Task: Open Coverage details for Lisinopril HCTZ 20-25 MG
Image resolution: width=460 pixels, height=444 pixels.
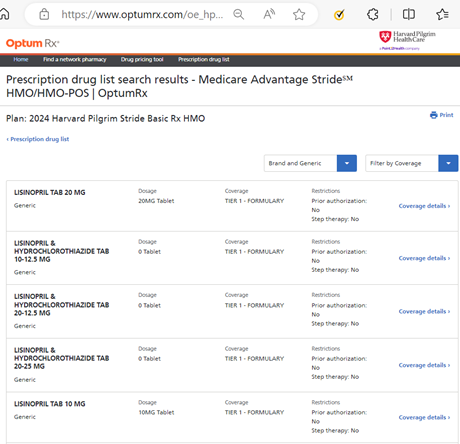Action: 424,365
